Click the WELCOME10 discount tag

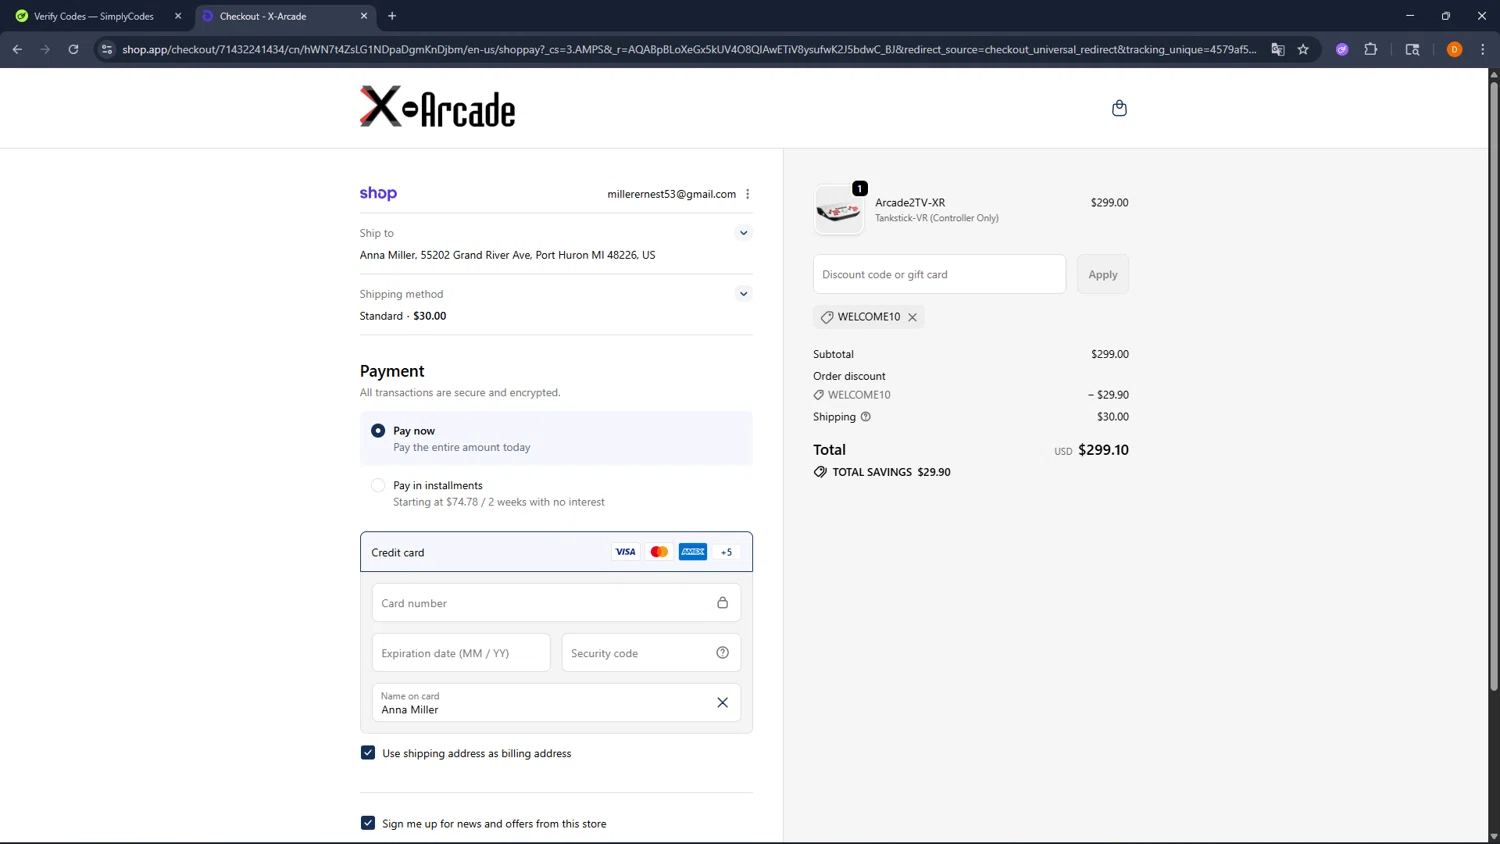(868, 317)
